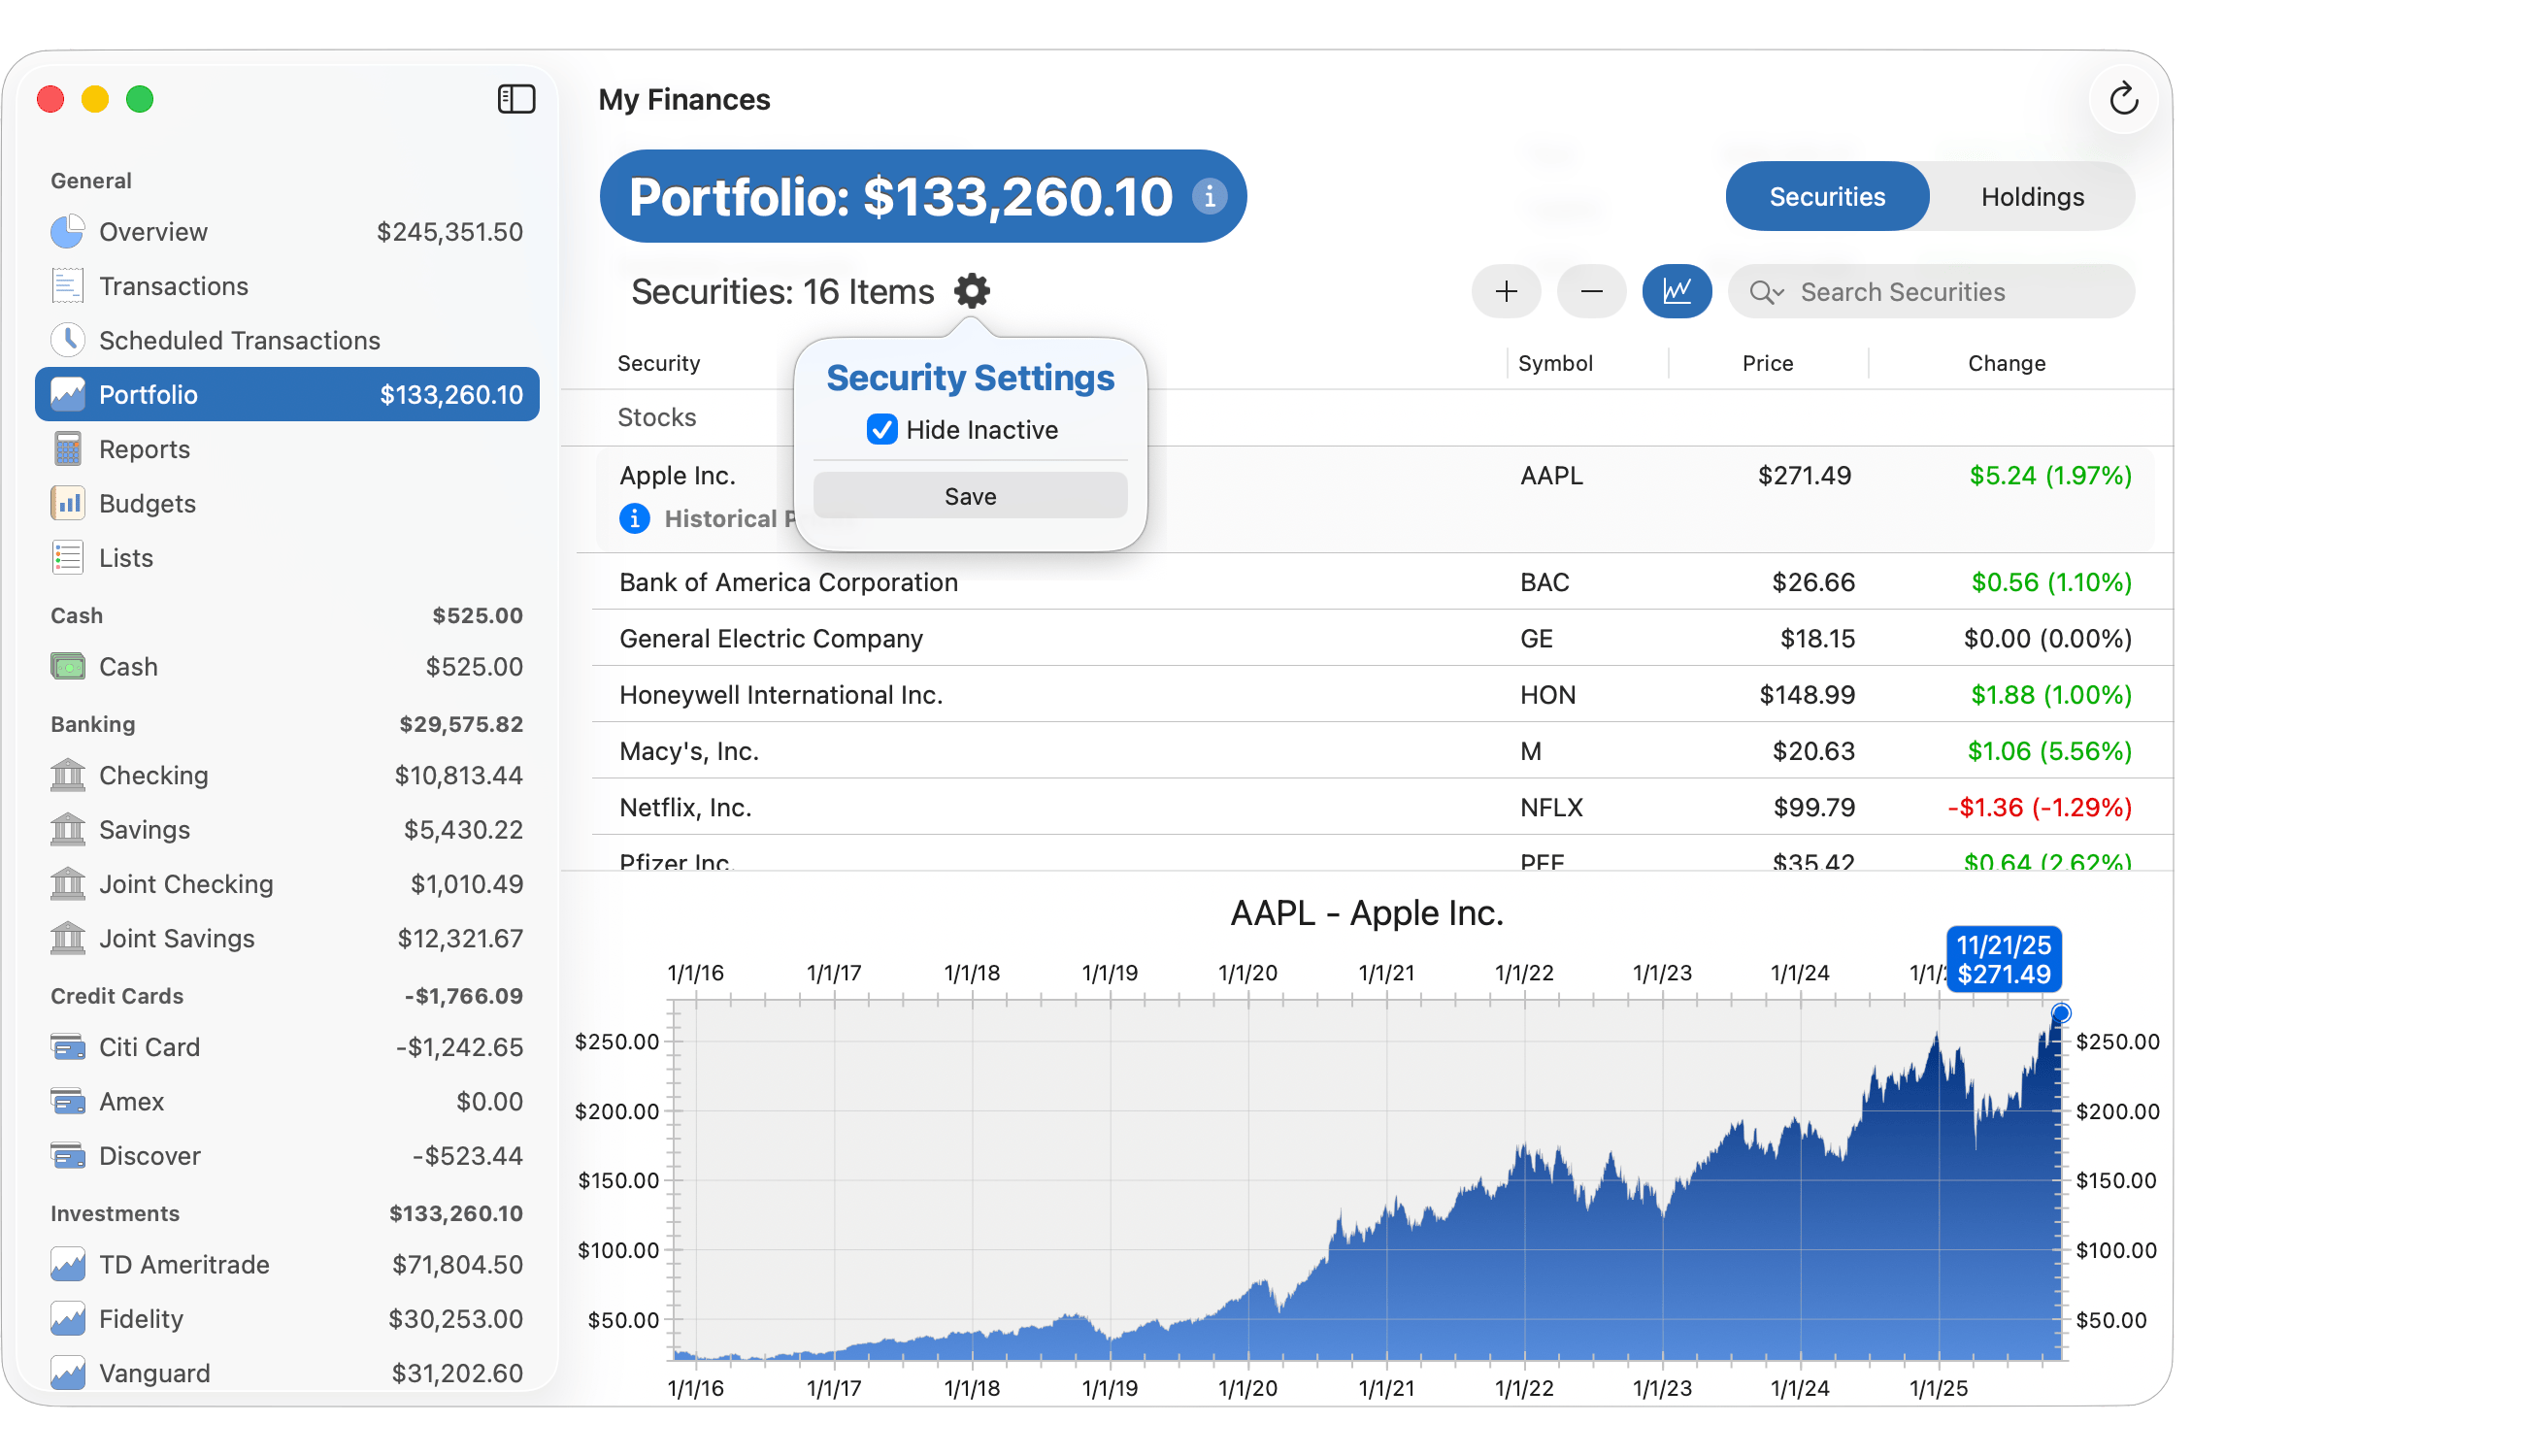
Task: Switch to the Holdings tab
Action: pos(2032,196)
